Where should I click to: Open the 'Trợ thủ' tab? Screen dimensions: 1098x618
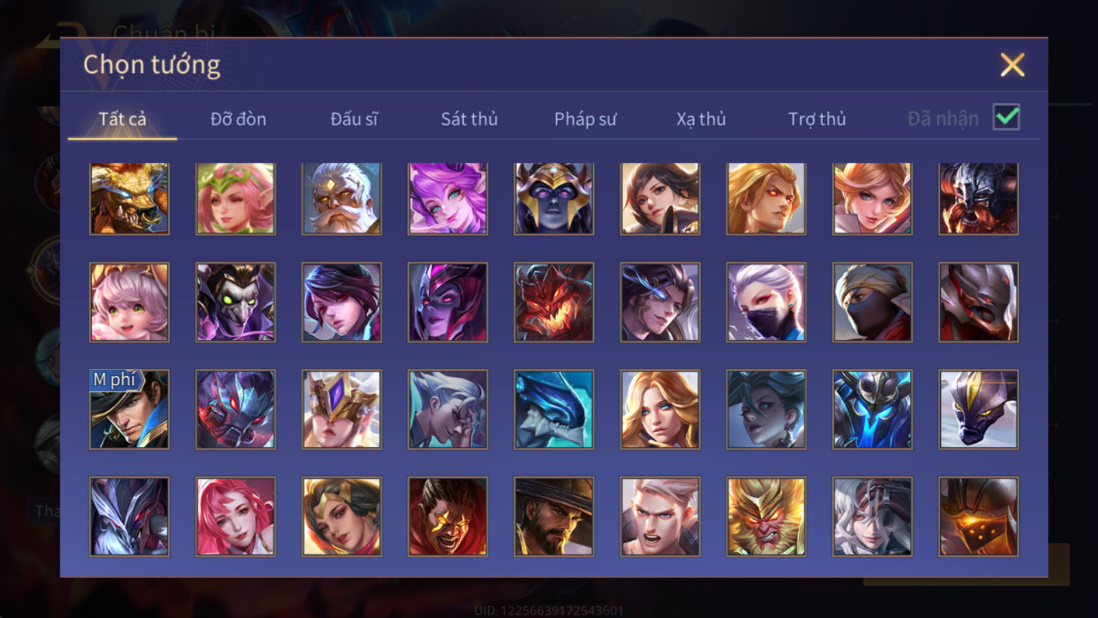click(x=817, y=119)
